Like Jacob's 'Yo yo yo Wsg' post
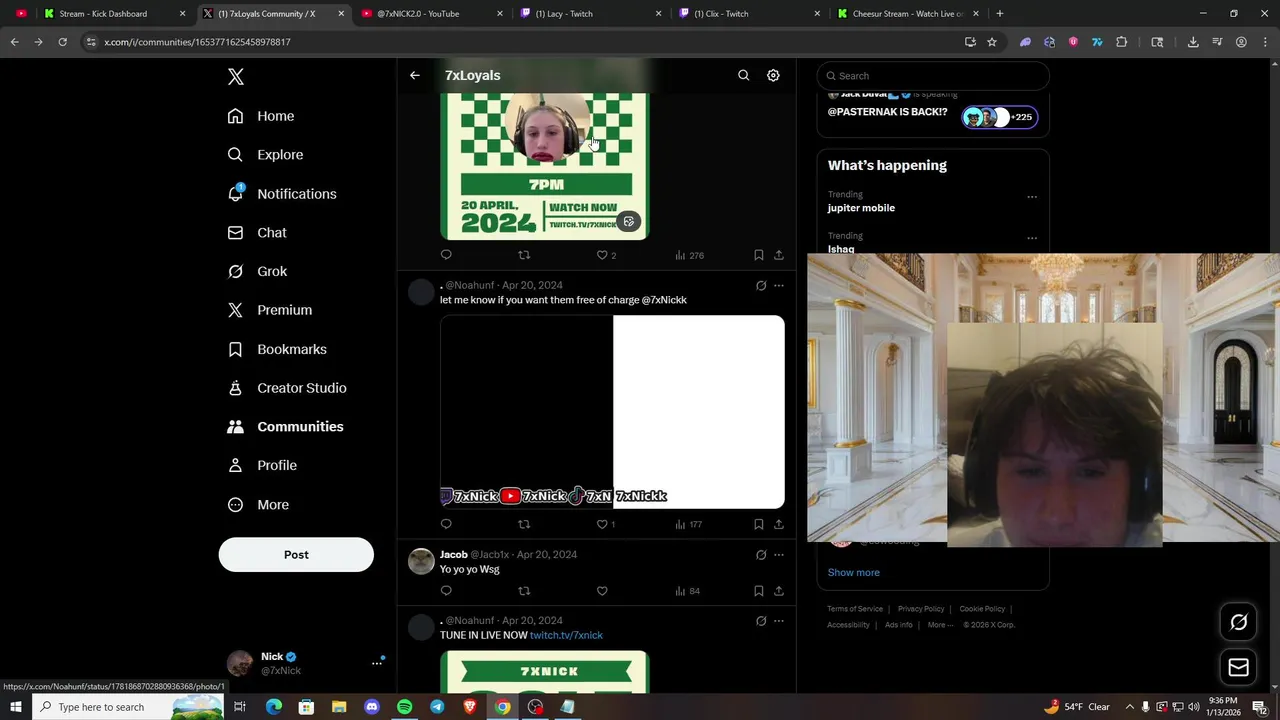 [602, 591]
